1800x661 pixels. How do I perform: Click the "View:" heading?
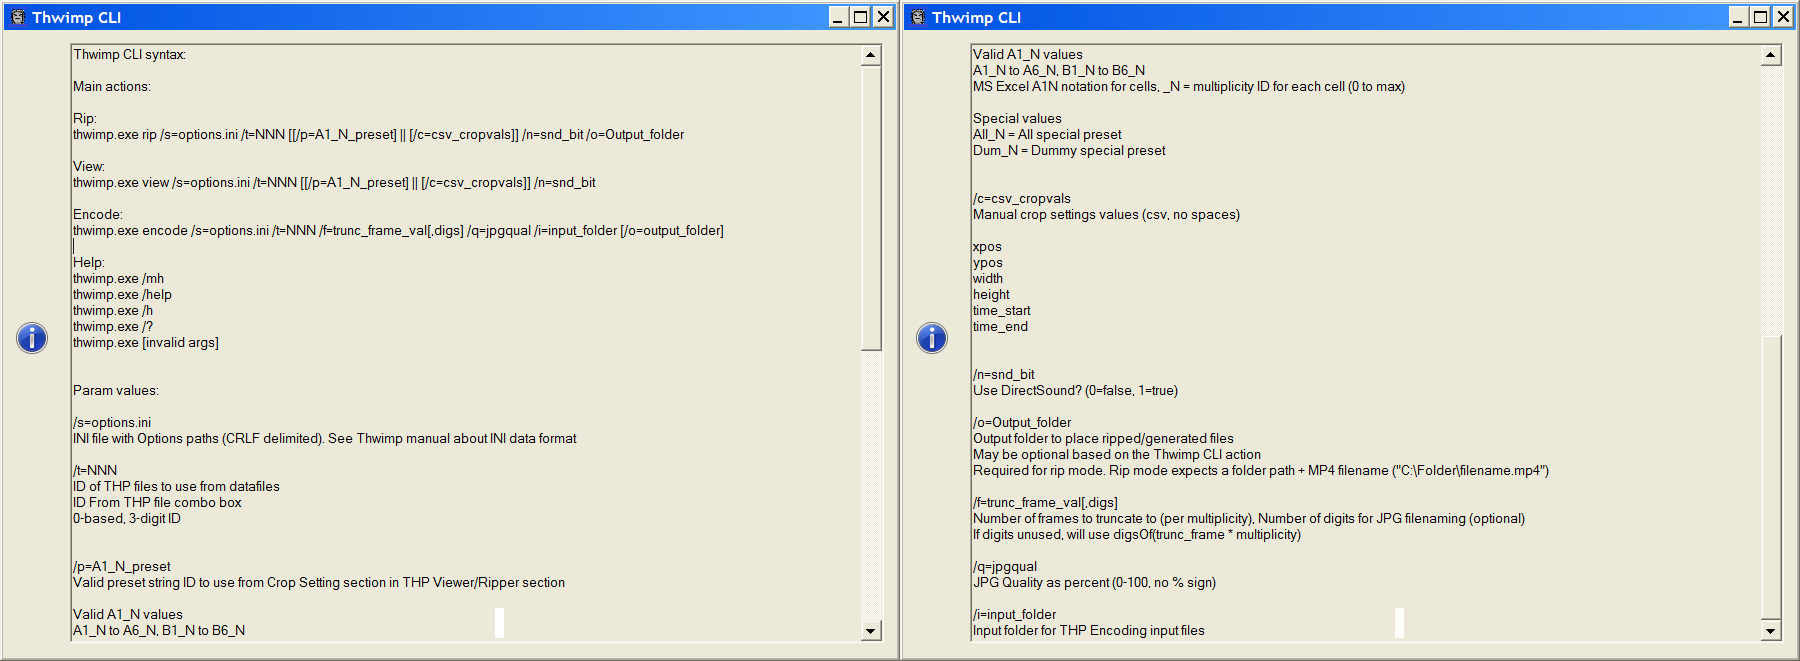coord(89,167)
